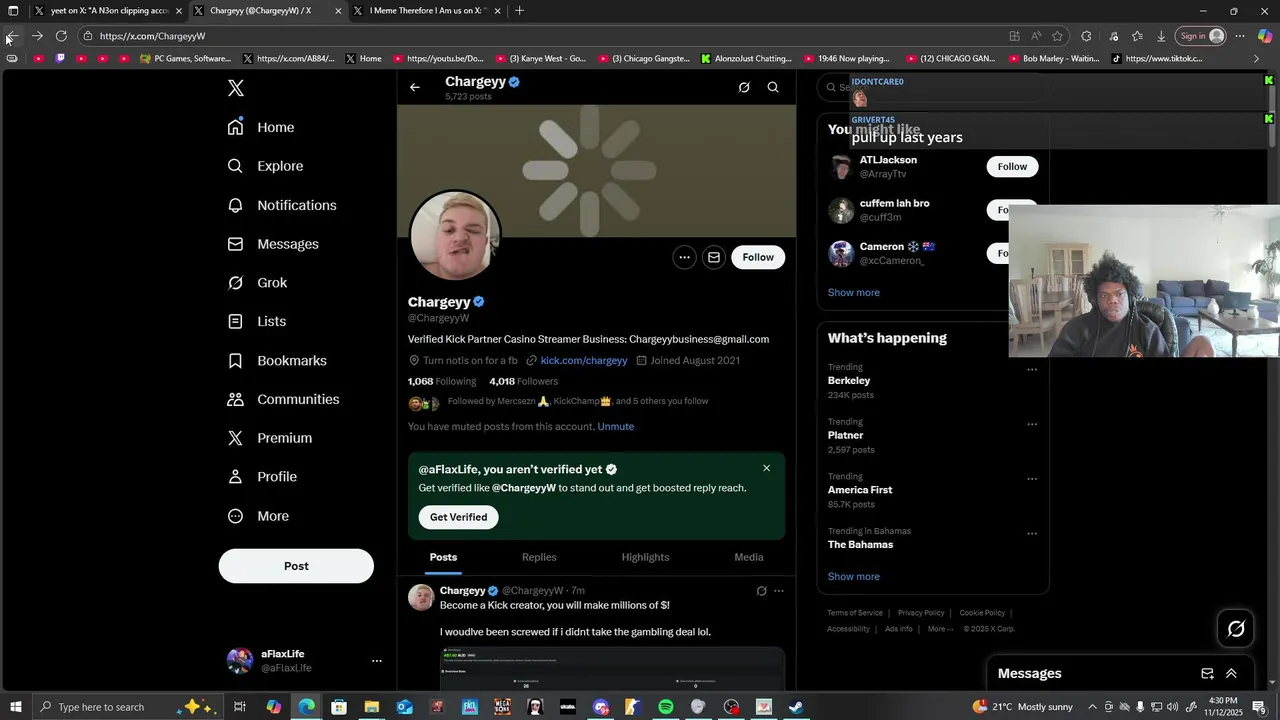The image size is (1280, 720).
Task: Expand the Messages drawer
Action: 1231,674
